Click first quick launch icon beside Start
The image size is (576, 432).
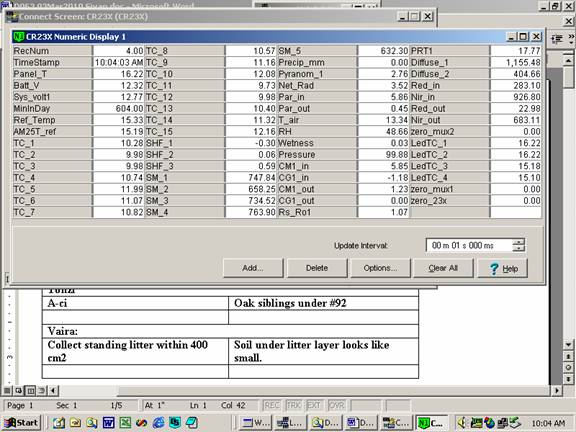(59, 422)
